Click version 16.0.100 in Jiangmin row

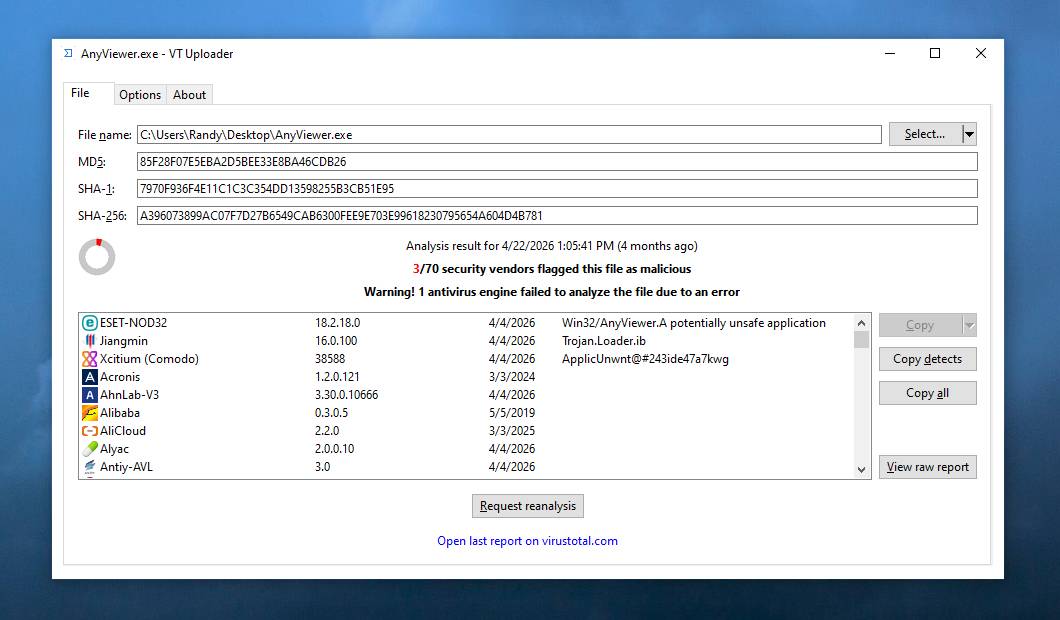pos(336,341)
